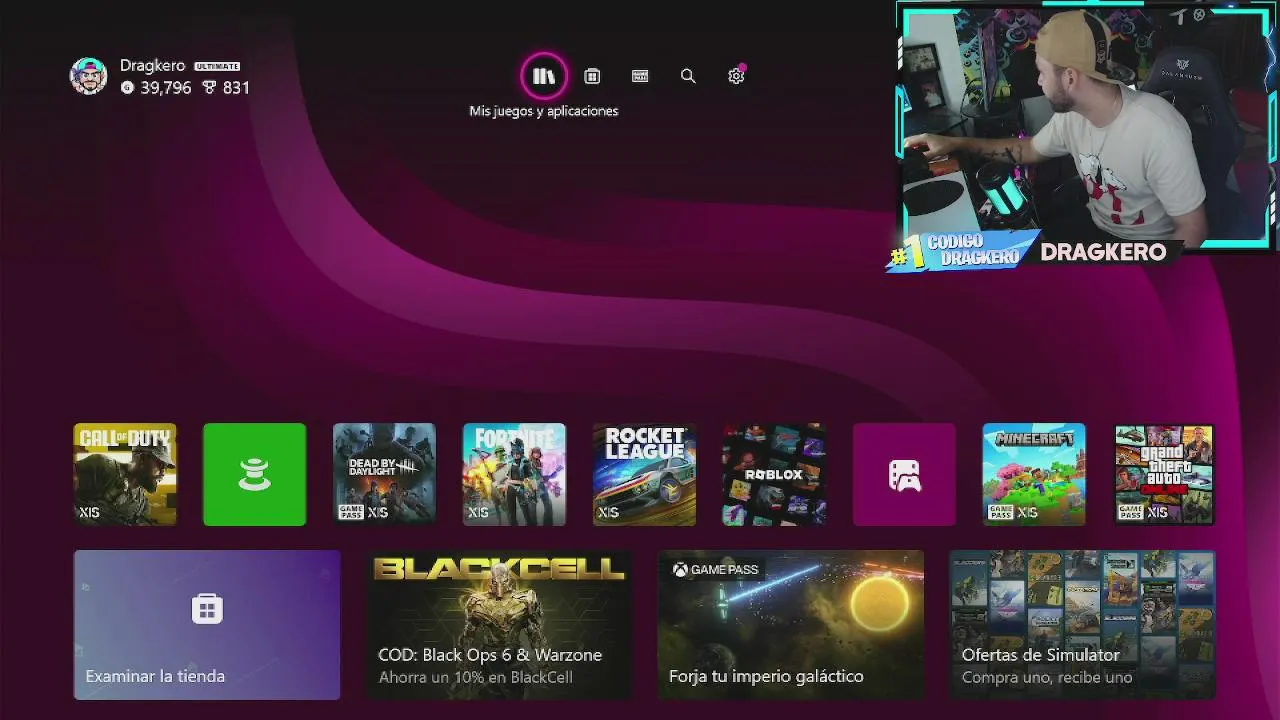Launch the Rocket League tile
This screenshot has width=1280, height=720.
coord(645,474)
